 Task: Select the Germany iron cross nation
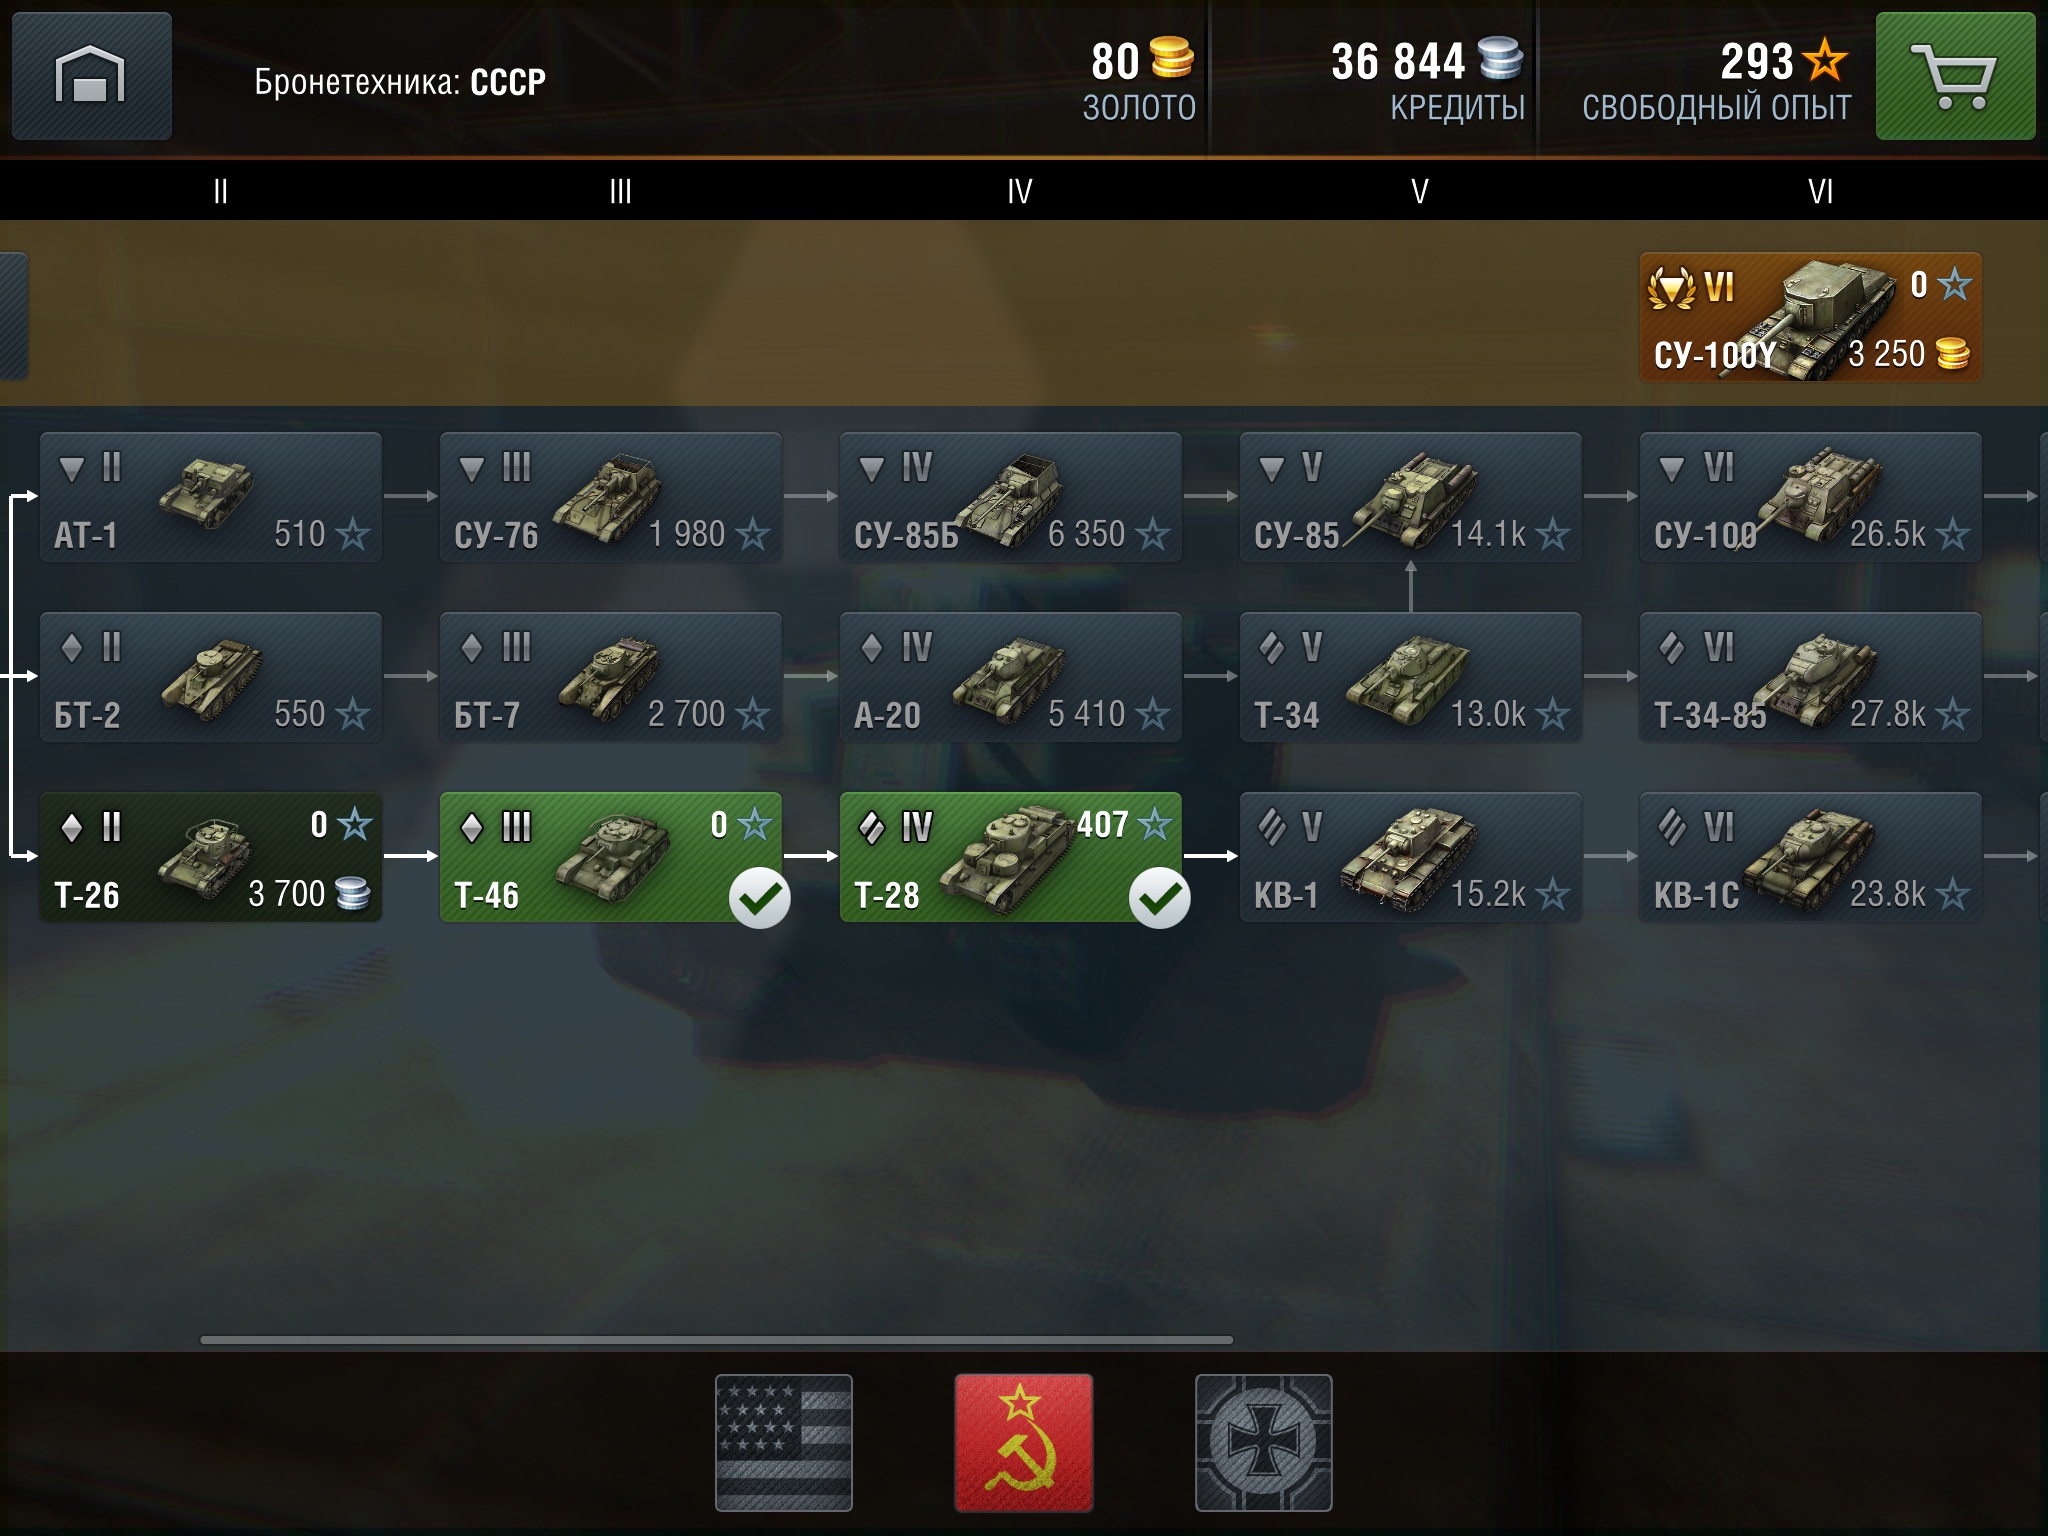click(x=1264, y=1443)
